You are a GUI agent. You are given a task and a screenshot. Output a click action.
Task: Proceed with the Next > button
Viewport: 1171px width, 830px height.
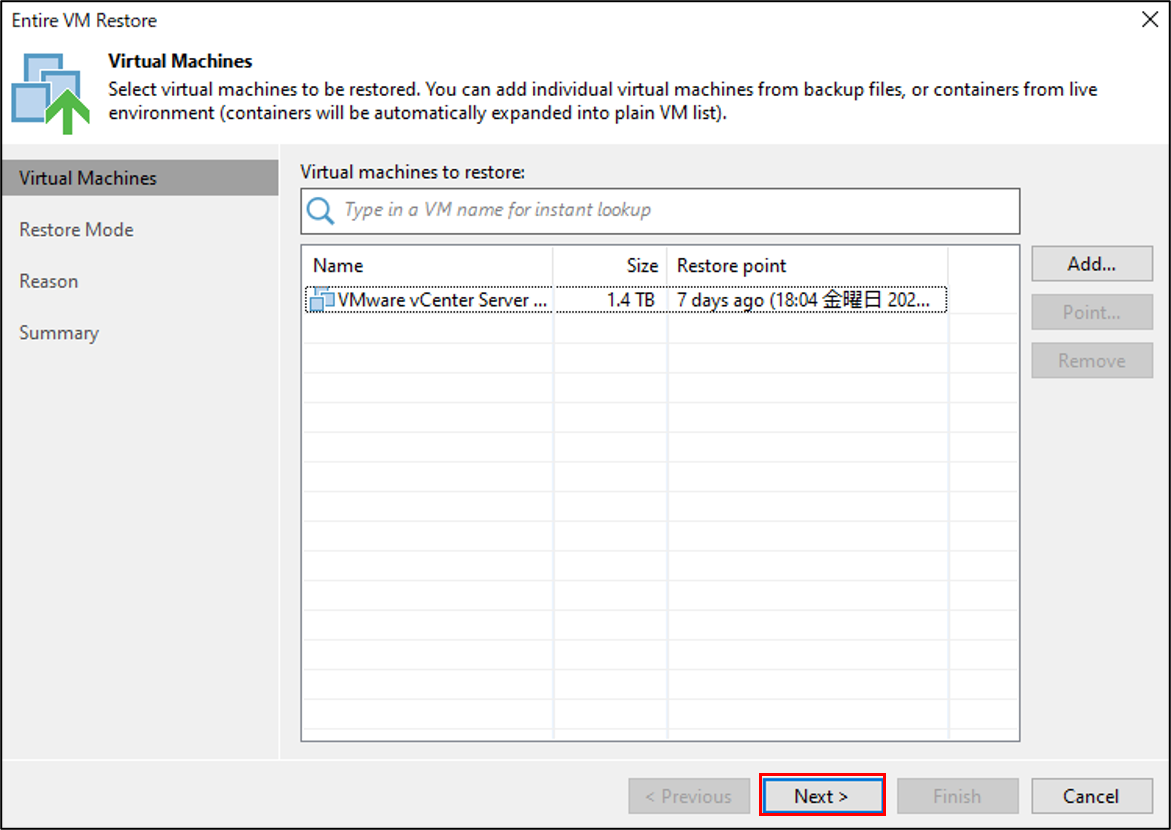click(x=822, y=796)
